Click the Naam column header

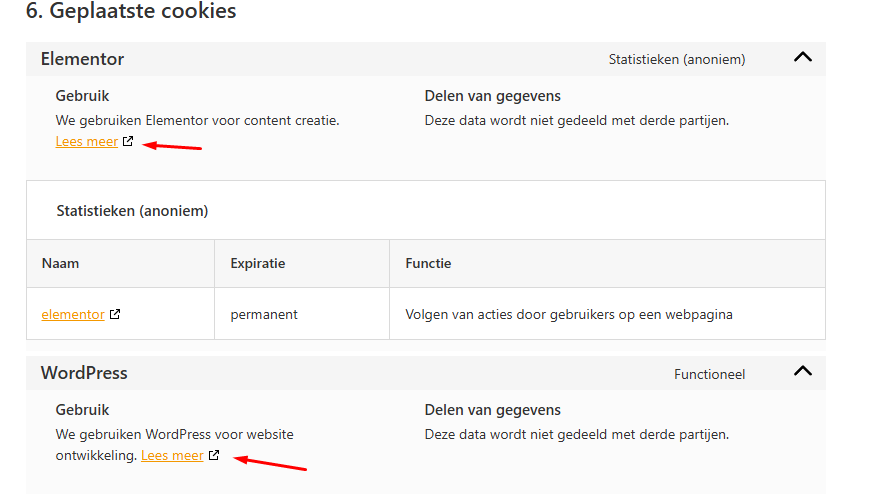click(61, 264)
